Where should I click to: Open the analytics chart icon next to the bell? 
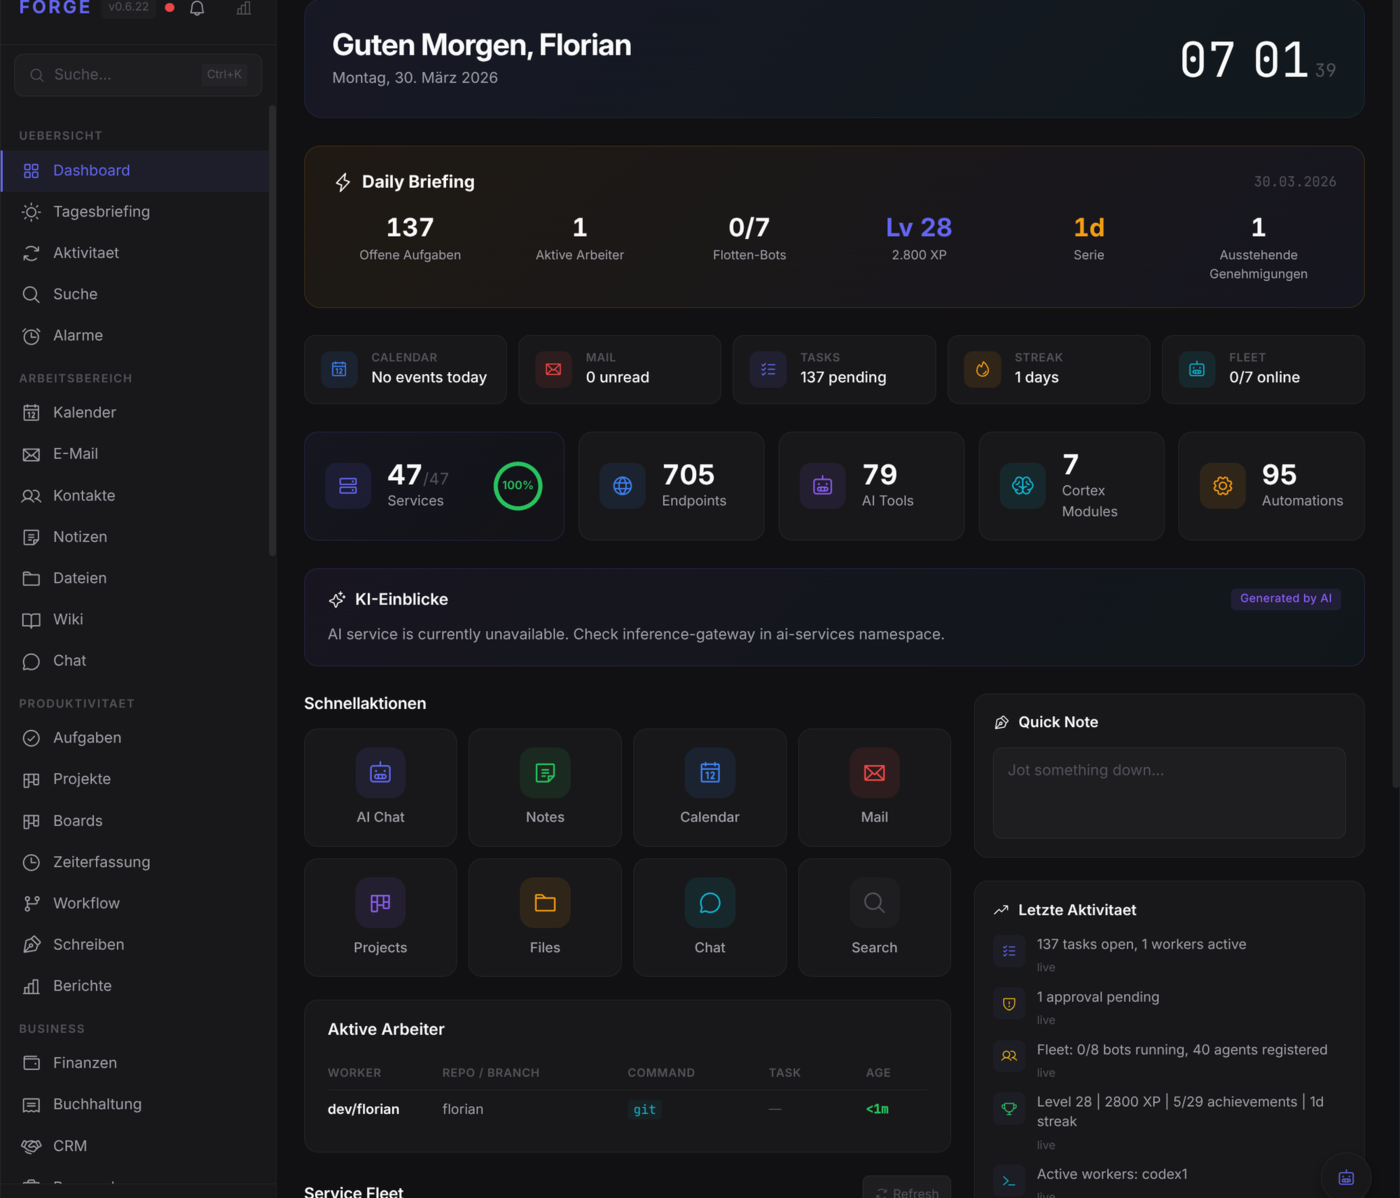click(243, 8)
